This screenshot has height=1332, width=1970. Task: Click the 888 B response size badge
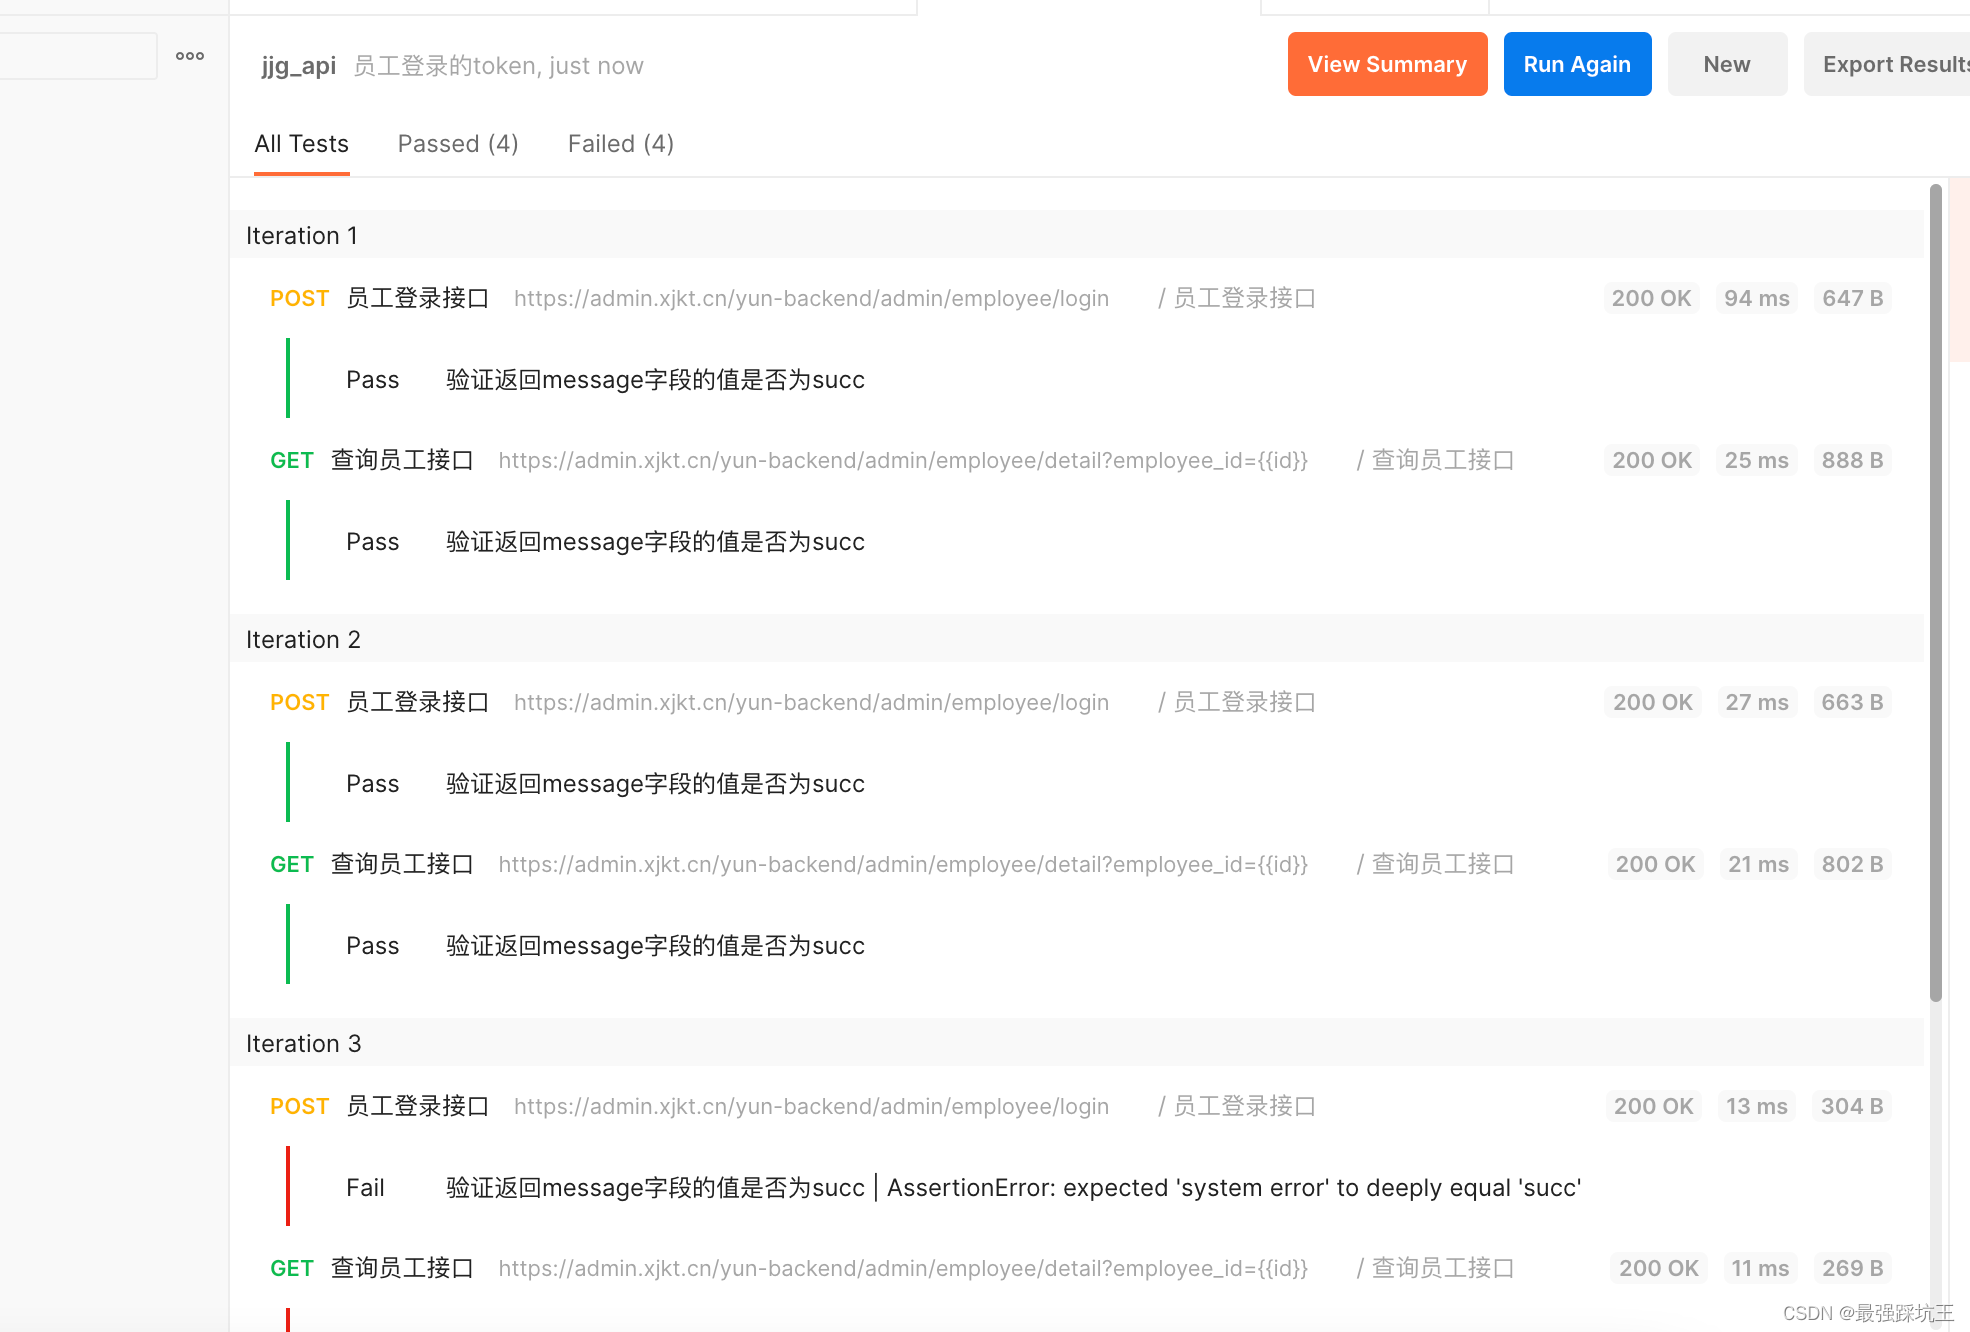(1852, 460)
